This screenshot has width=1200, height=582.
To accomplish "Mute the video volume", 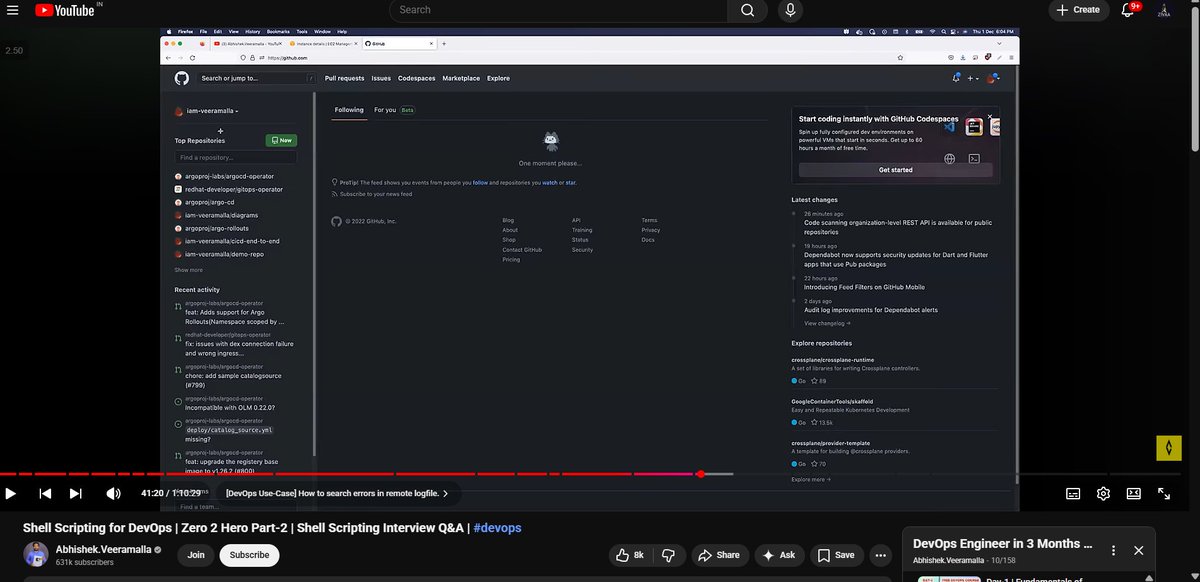I will tap(113, 493).
